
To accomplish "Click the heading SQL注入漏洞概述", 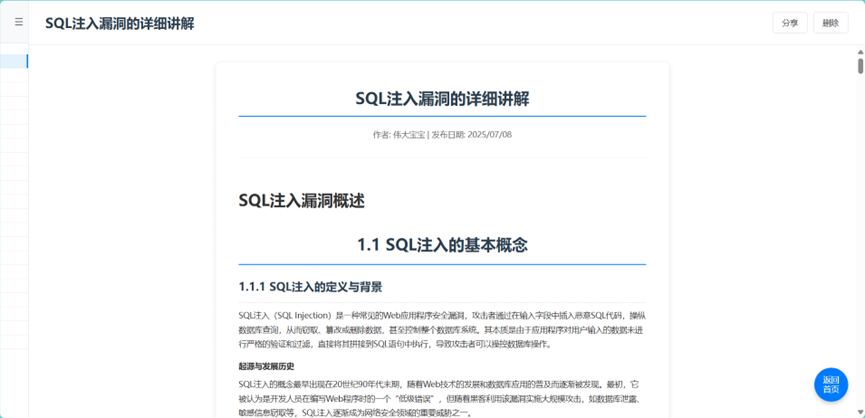I will pos(302,201).
